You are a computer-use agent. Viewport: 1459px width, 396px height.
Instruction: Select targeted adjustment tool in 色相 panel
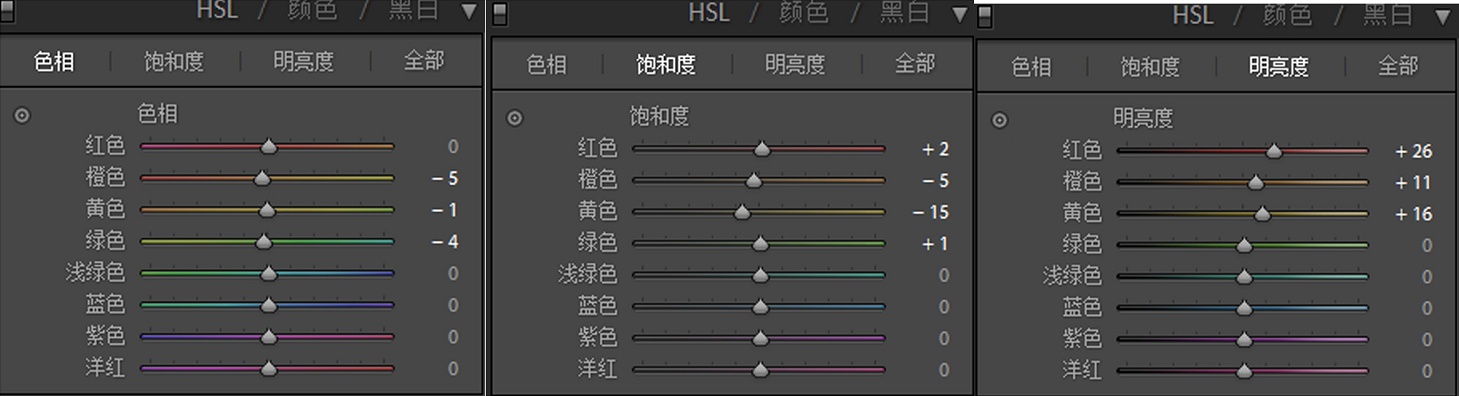click(x=21, y=115)
